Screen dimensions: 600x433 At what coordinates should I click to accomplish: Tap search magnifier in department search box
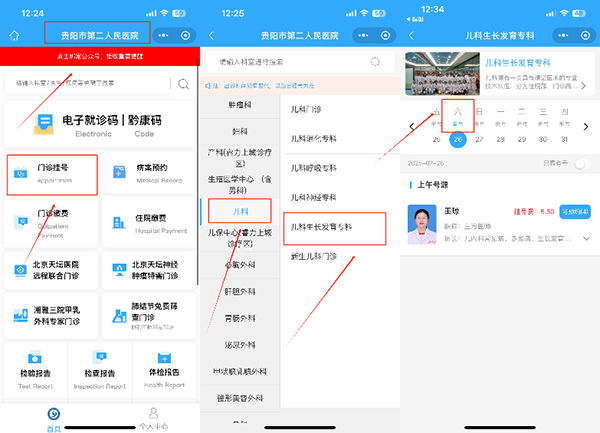[375, 62]
